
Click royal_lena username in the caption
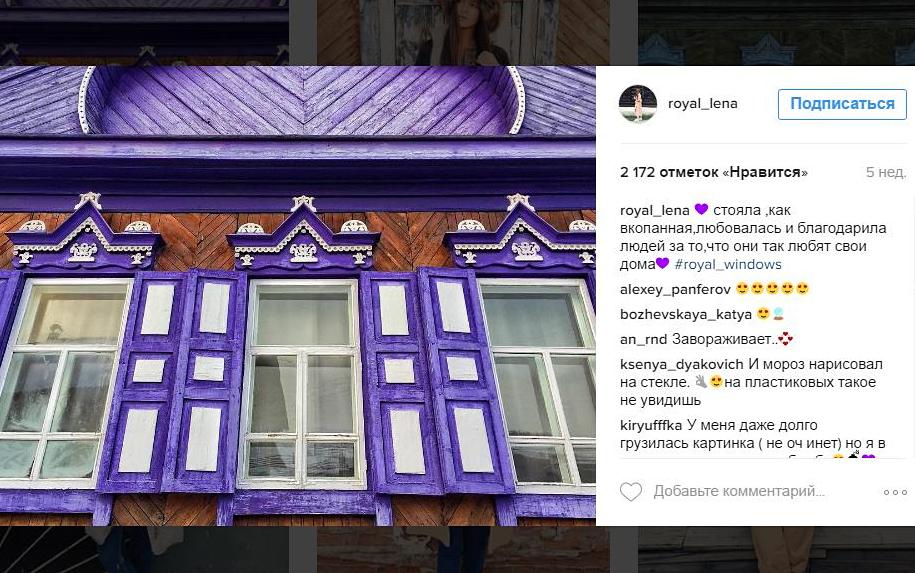coord(655,210)
